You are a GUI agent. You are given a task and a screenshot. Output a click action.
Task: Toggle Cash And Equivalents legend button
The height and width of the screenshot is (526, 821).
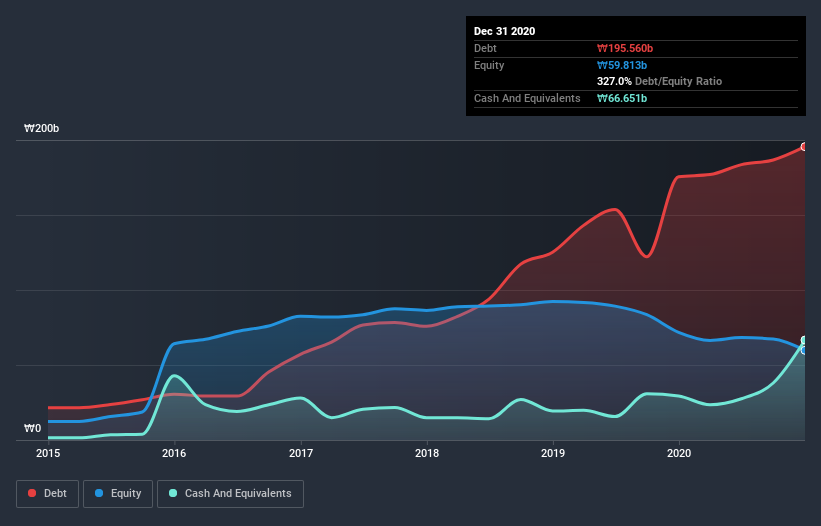(x=230, y=494)
